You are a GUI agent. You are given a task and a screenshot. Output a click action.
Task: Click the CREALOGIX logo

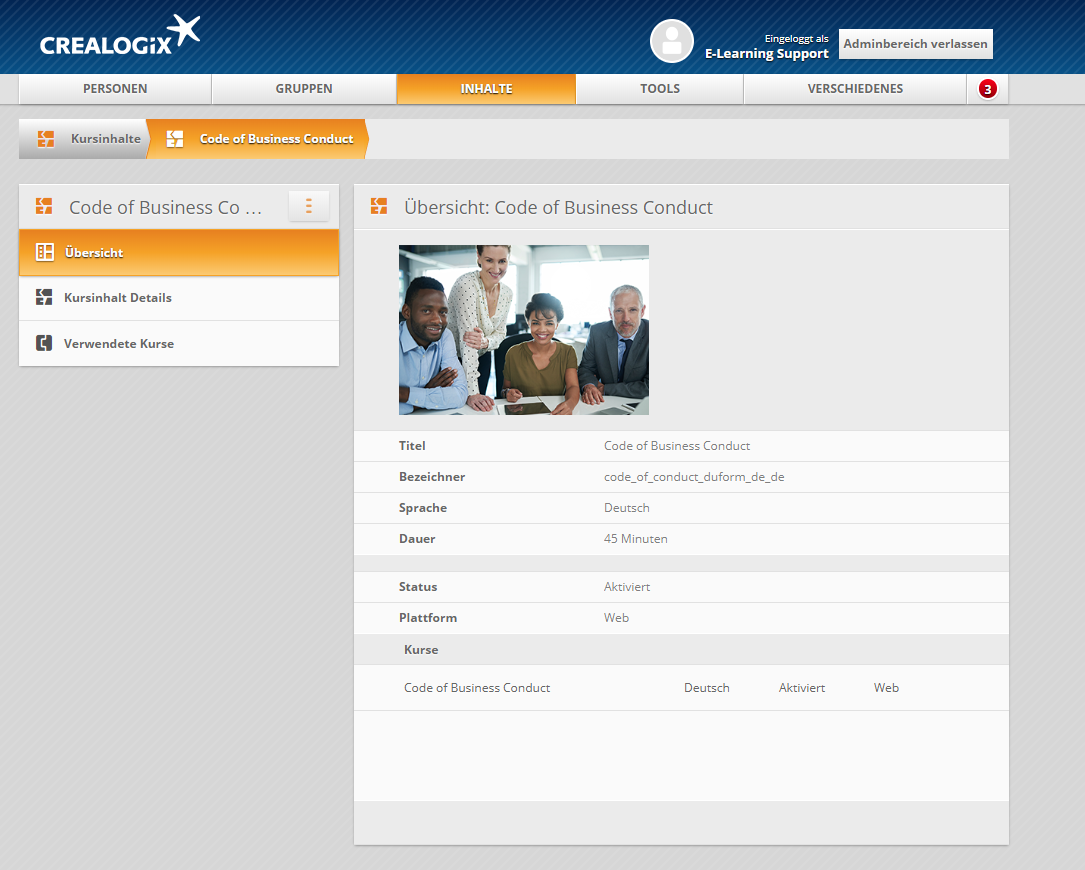point(119,36)
